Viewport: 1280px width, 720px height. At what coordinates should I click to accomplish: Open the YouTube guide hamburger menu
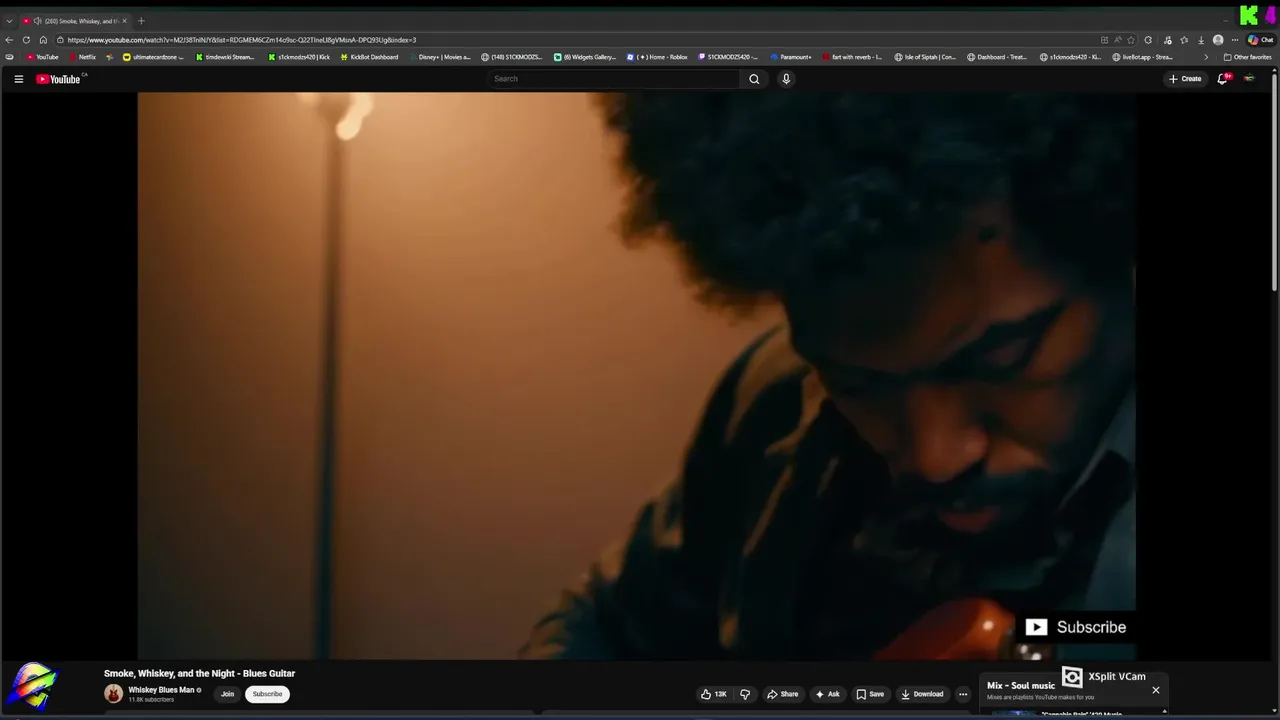(x=18, y=79)
